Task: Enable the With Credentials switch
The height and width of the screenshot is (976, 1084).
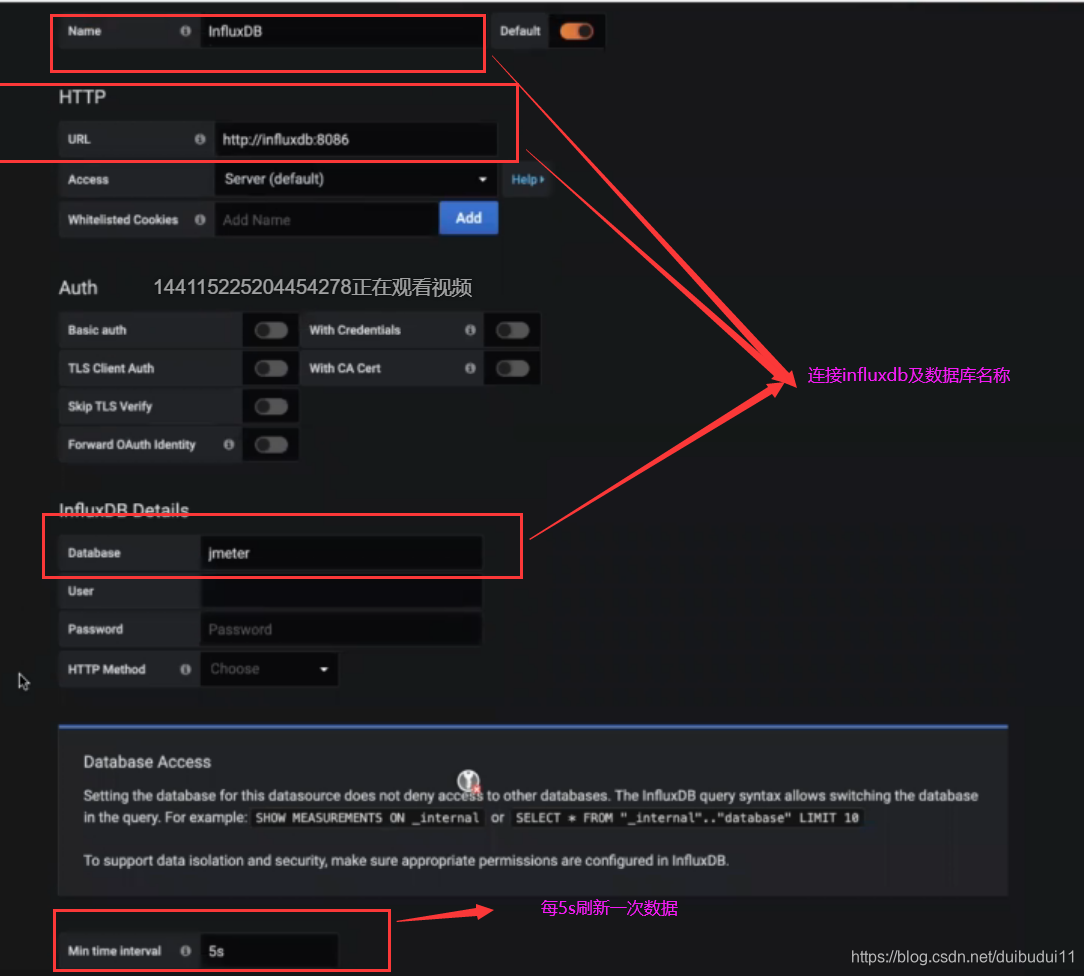Action: 512,330
